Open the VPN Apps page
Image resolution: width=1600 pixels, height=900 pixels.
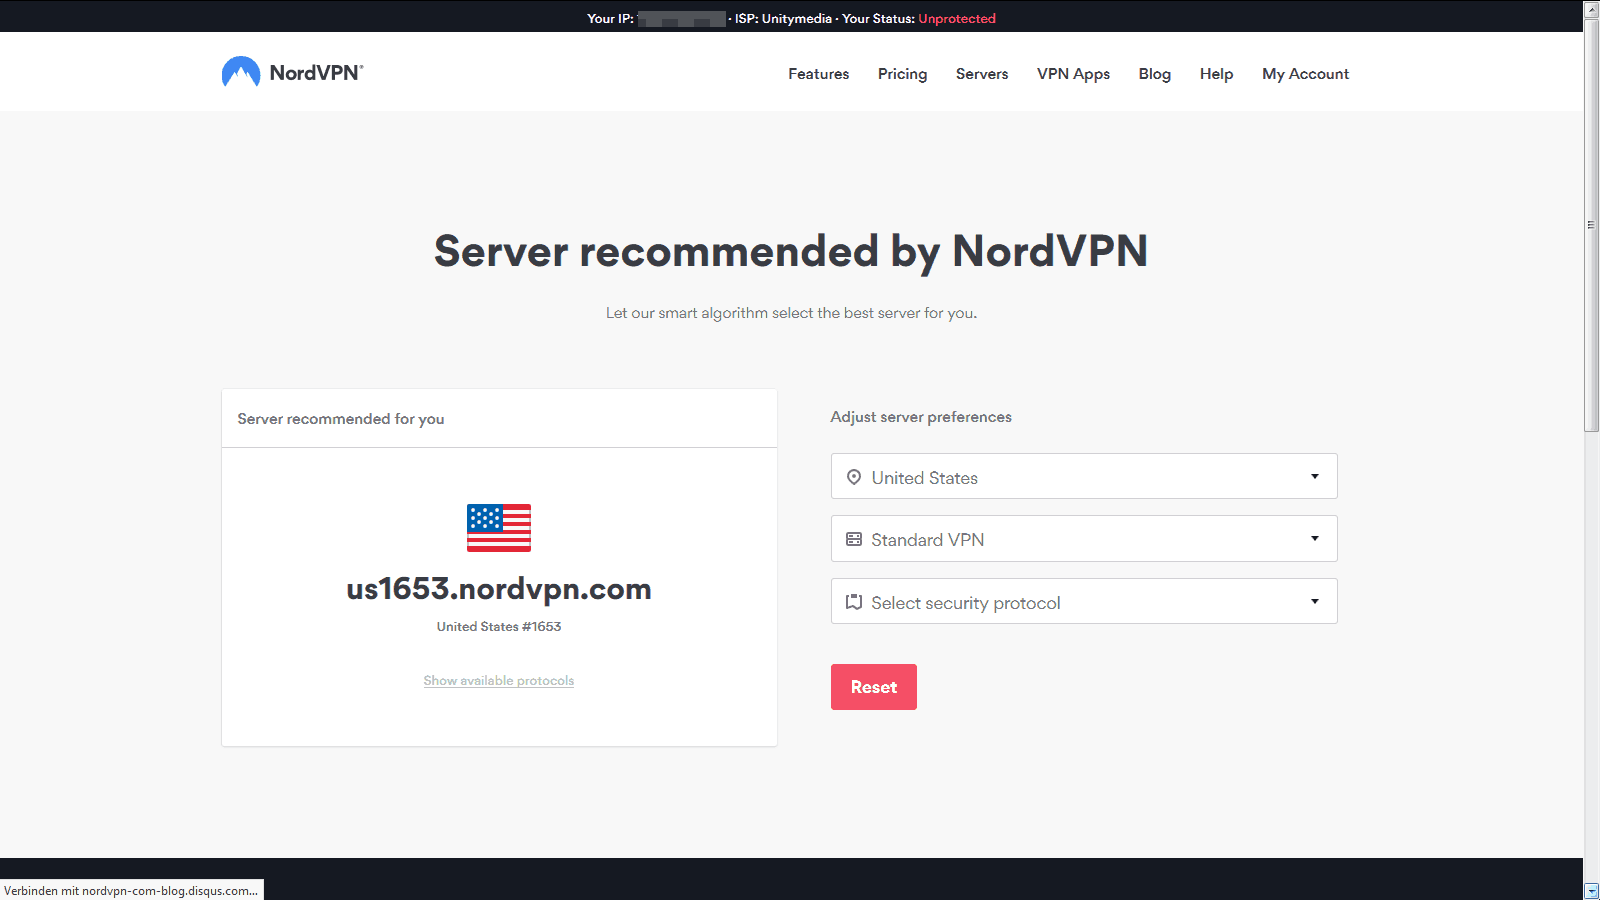click(x=1073, y=74)
